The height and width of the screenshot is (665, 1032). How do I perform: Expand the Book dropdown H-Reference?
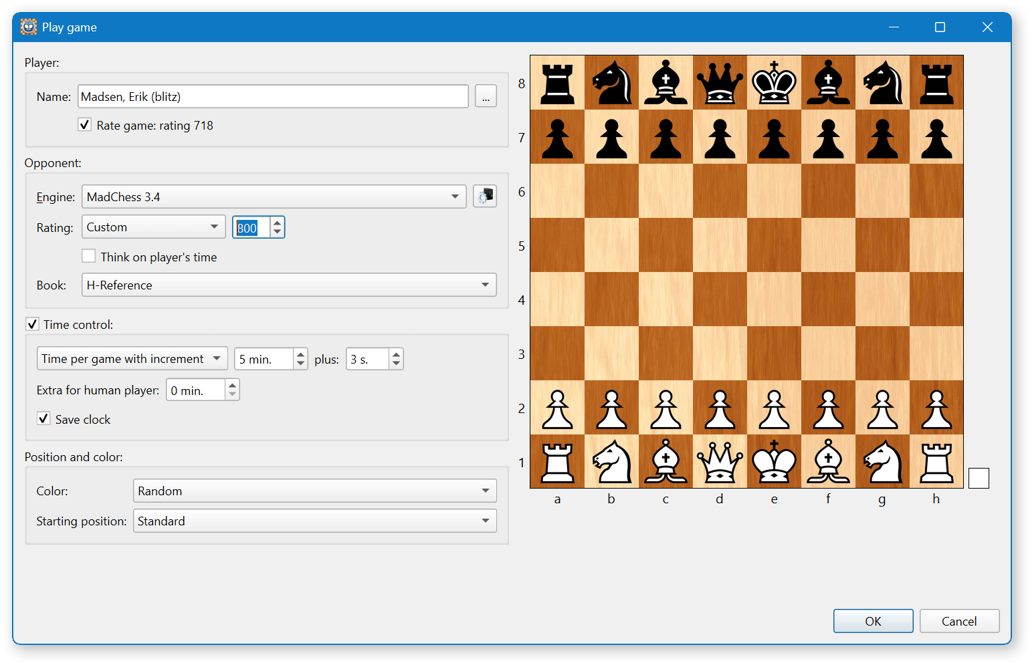(289, 285)
